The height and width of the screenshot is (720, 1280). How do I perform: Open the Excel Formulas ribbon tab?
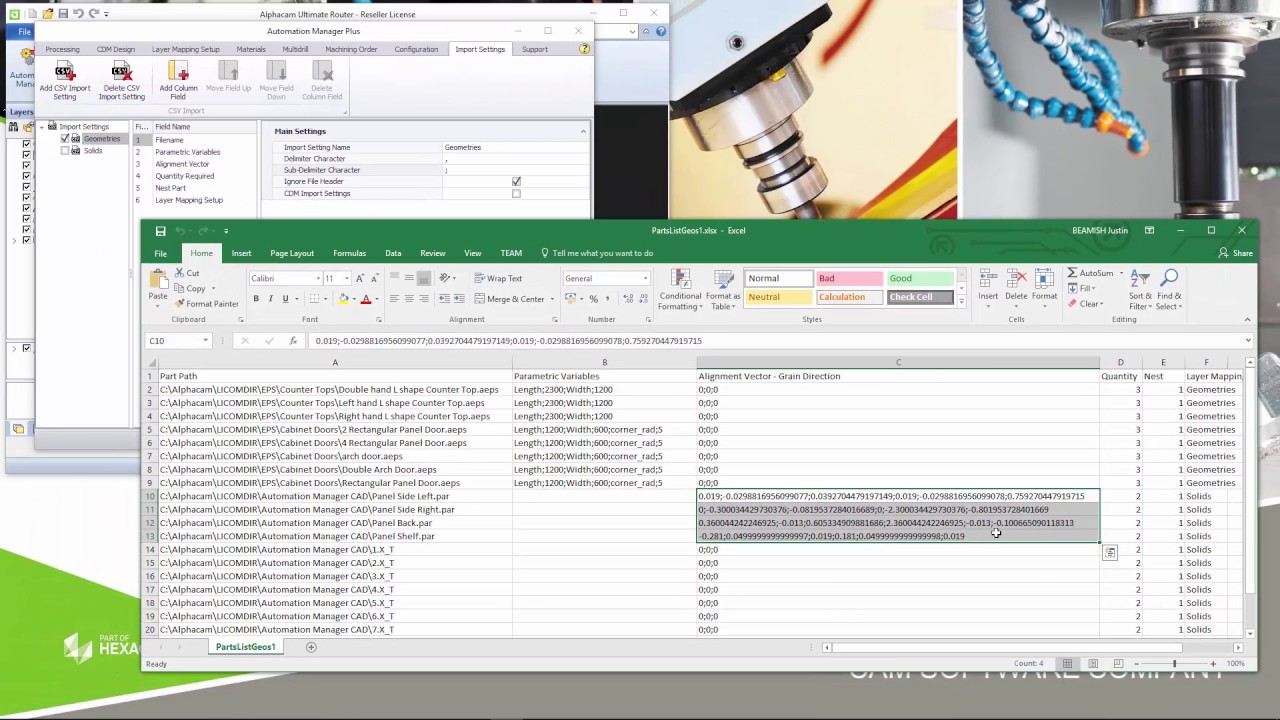point(349,253)
